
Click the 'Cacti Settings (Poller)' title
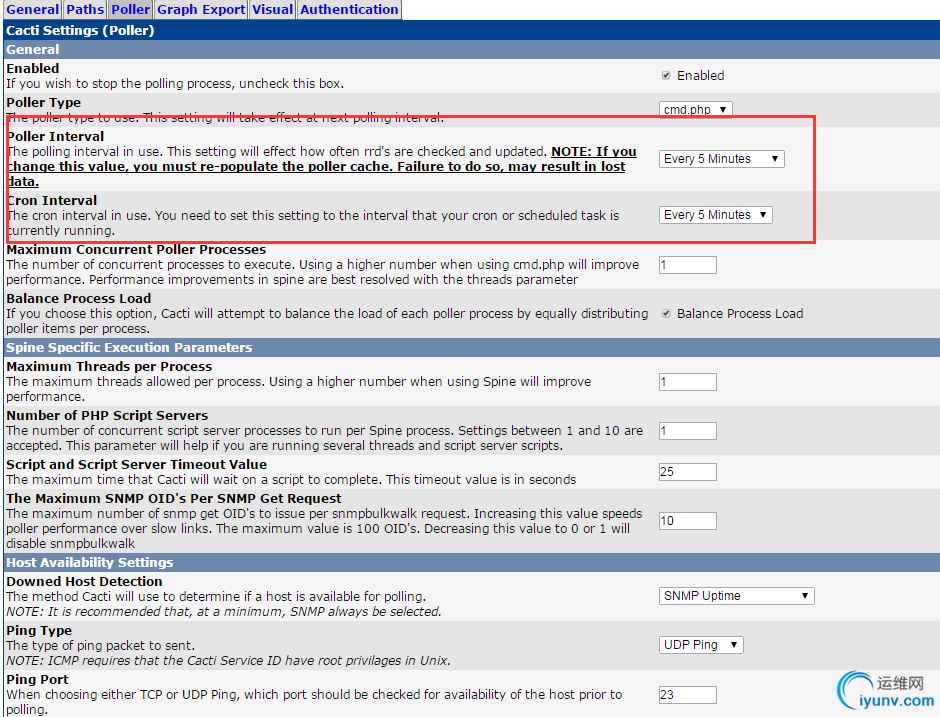[x=80, y=30]
